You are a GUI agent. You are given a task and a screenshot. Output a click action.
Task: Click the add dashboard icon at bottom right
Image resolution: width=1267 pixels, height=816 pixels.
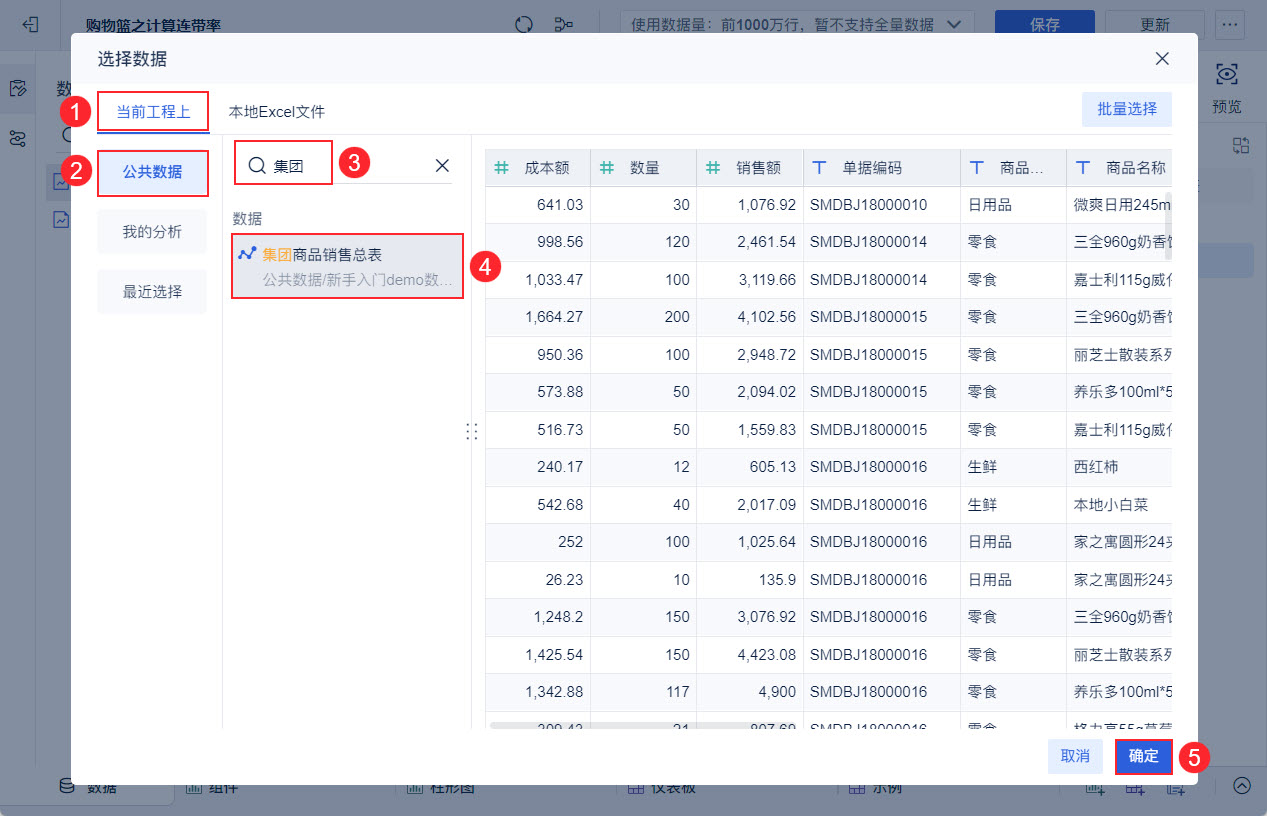pos(1136,788)
